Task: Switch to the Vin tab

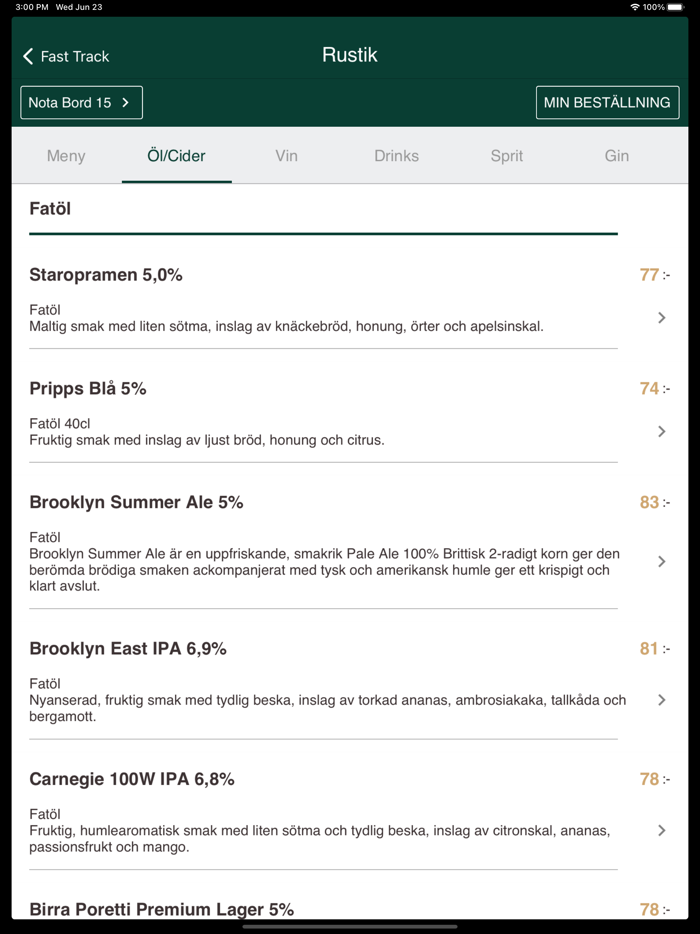Action: 286,156
